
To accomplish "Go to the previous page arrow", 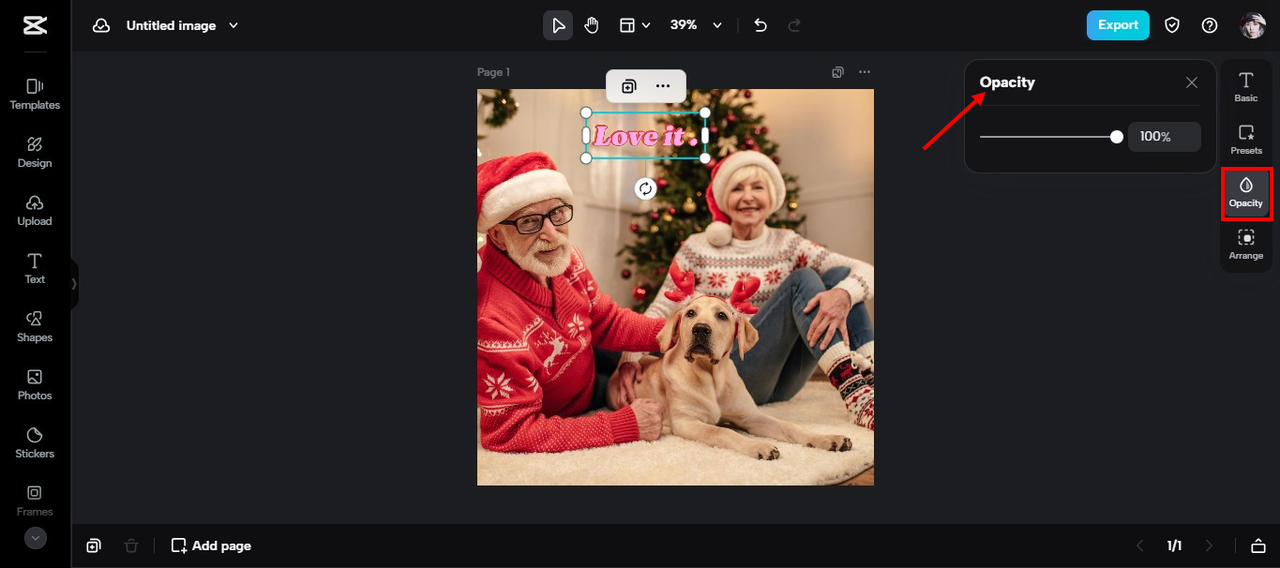I will coord(1140,546).
